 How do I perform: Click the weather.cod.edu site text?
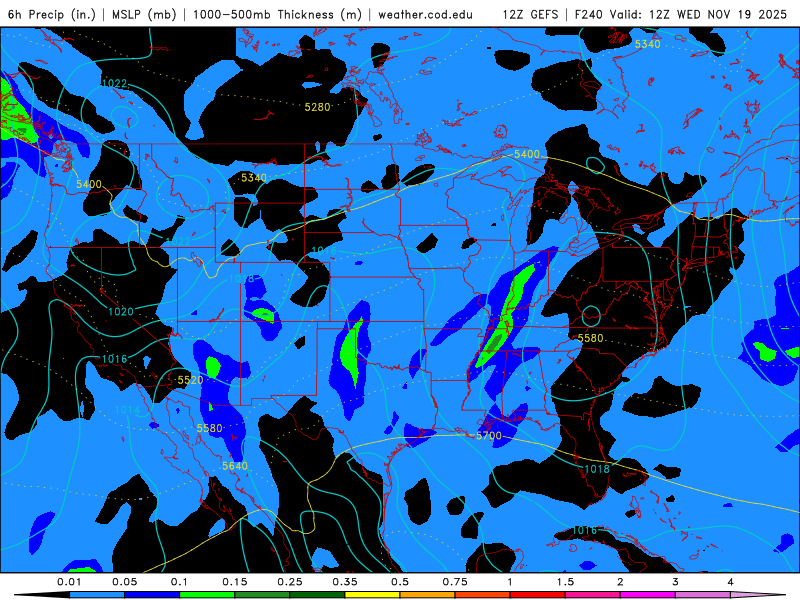point(425,14)
